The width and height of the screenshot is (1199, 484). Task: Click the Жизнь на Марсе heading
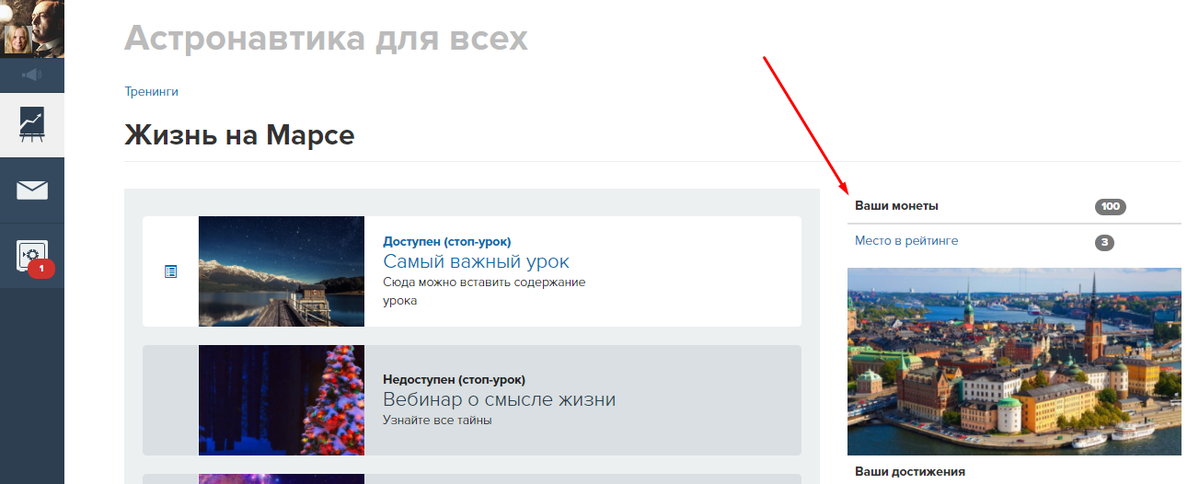(239, 135)
